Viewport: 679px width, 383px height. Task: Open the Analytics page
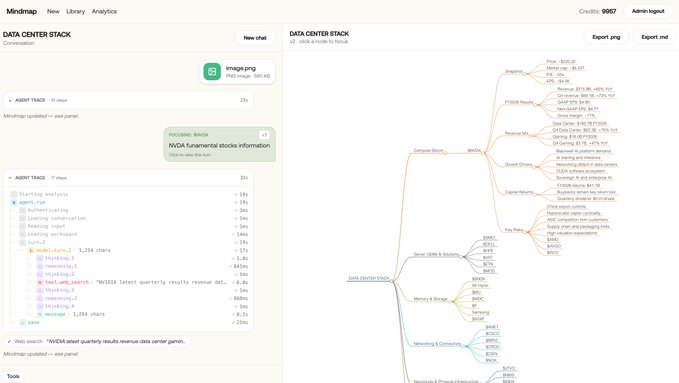coord(104,11)
